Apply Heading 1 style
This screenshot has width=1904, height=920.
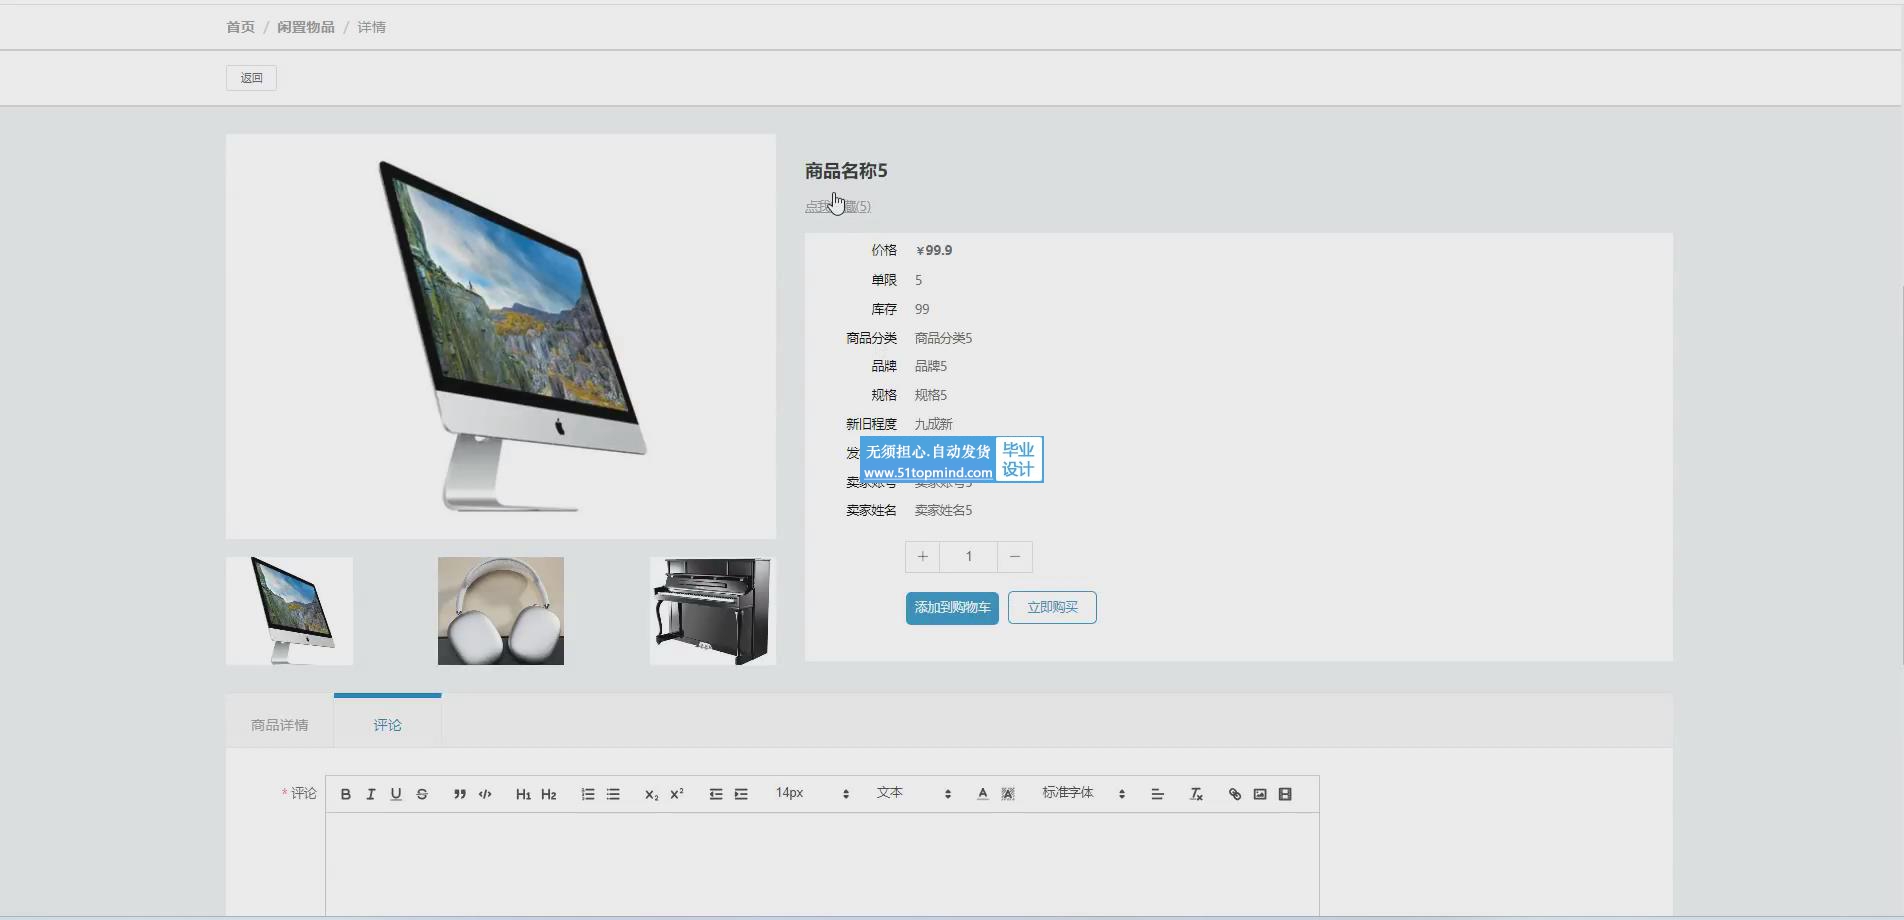(523, 794)
